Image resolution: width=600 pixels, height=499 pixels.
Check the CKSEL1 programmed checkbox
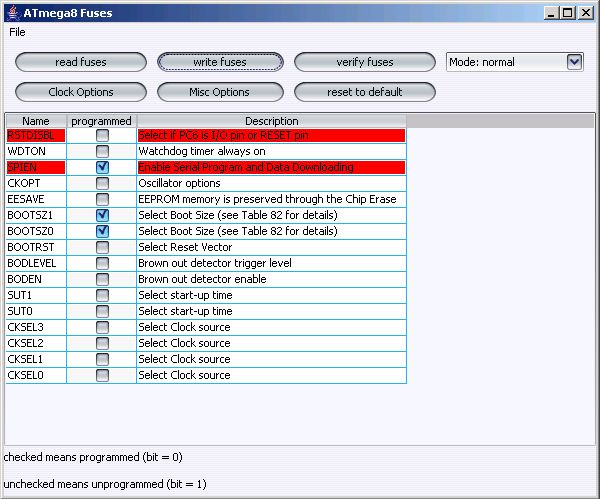click(x=102, y=359)
